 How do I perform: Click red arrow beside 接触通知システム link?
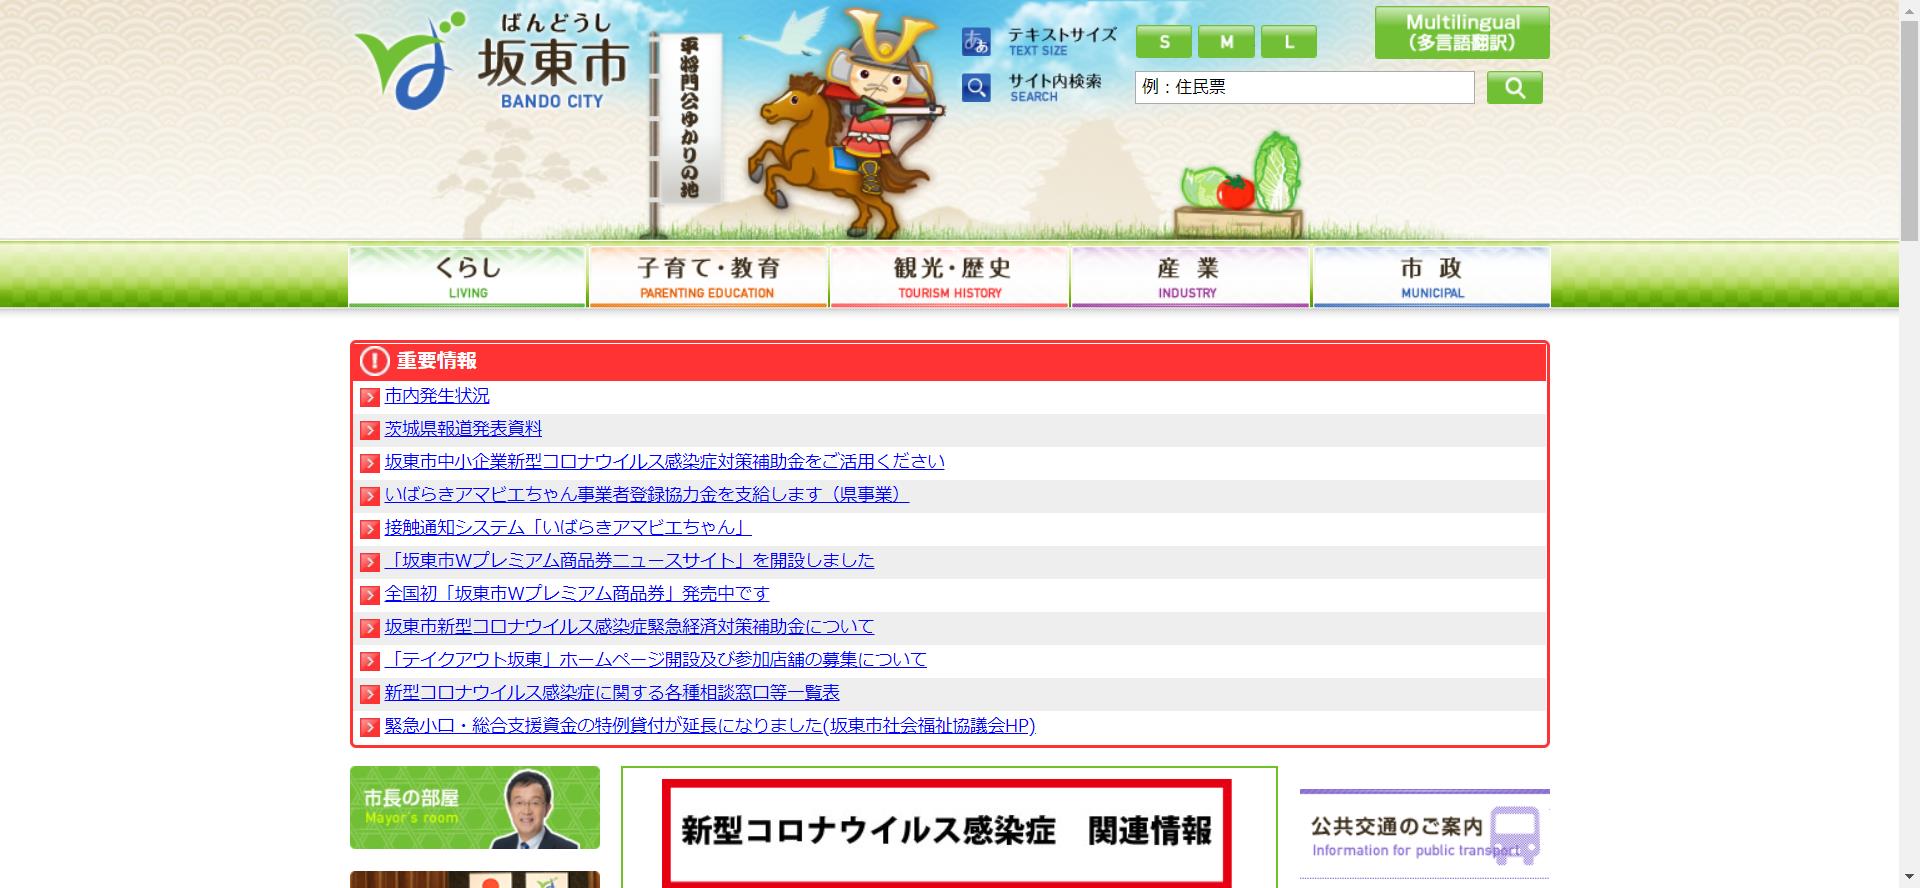coord(370,530)
